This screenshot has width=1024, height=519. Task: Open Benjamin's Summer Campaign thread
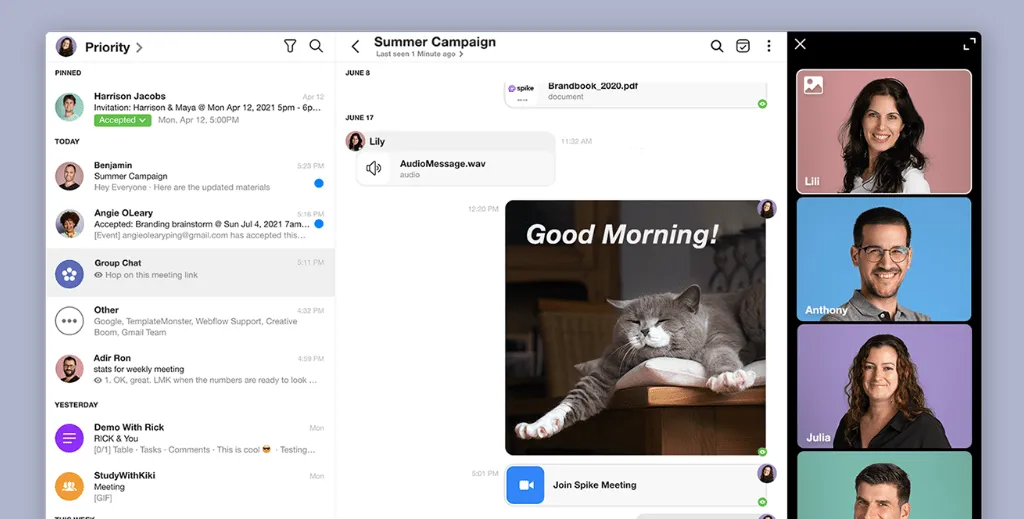[x=190, y=176]
